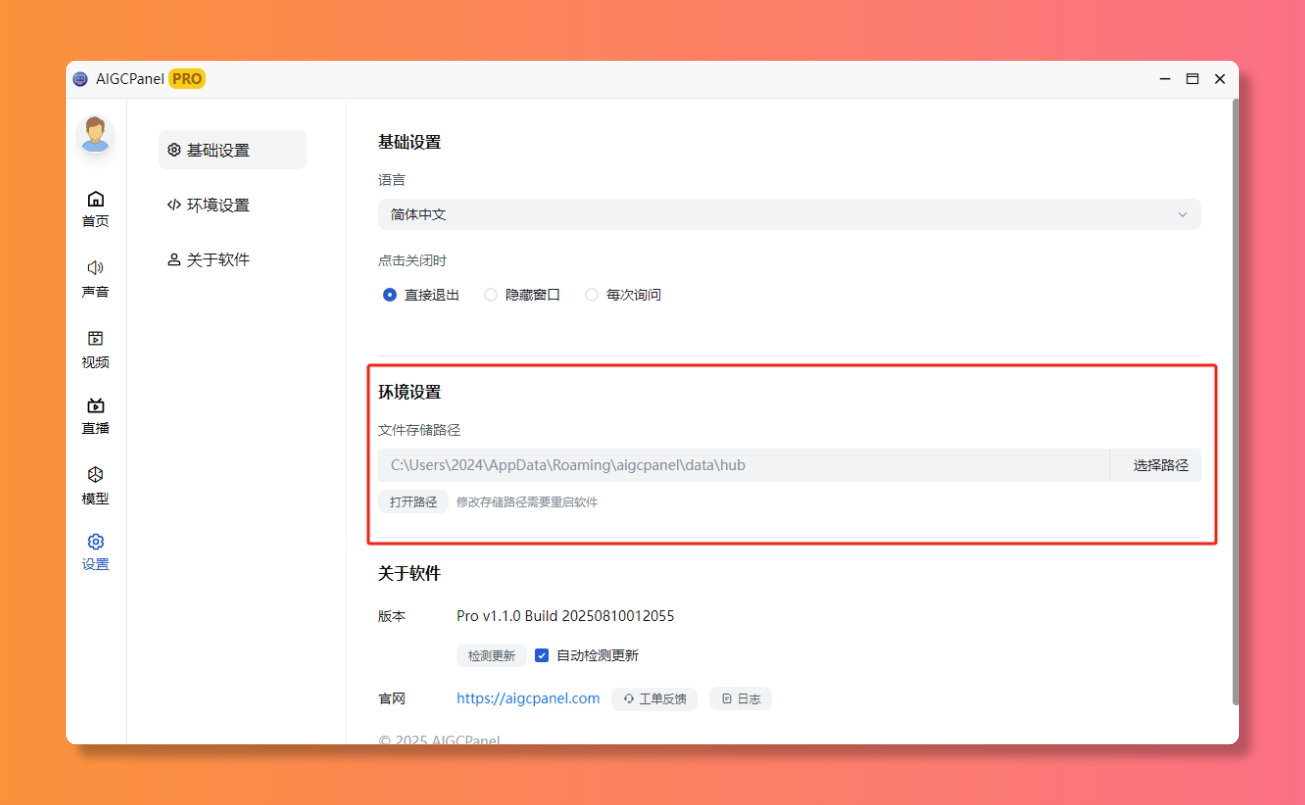Choose the 隐藏窗口 radio option
Image resolution: width=1305 pixels, height=805 pixels.
[491, 295]
